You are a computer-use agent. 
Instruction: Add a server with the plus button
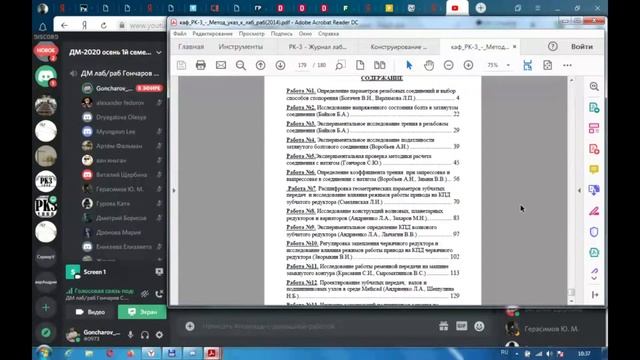coord(46,307)
